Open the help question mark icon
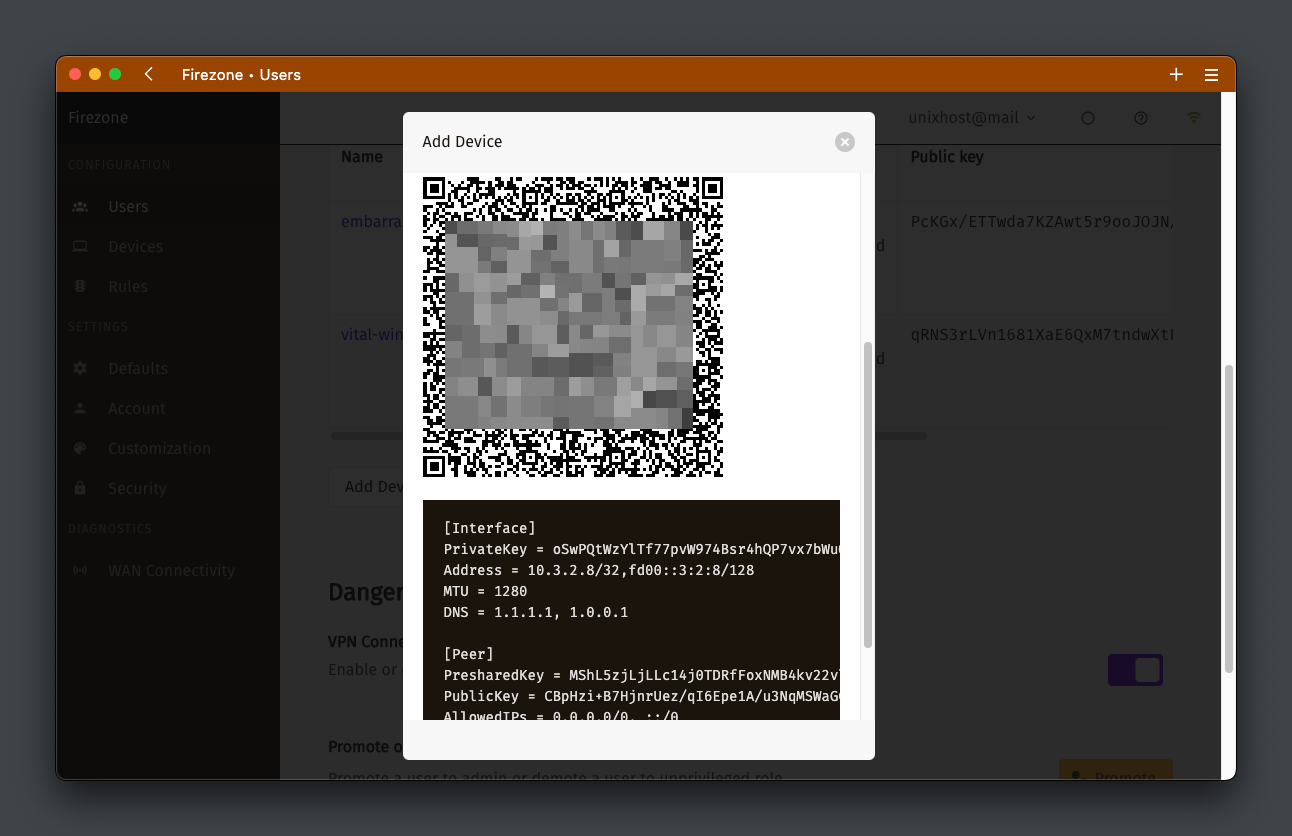The height and width of the screenshot is (836, 1292). tap(1141, 118)
